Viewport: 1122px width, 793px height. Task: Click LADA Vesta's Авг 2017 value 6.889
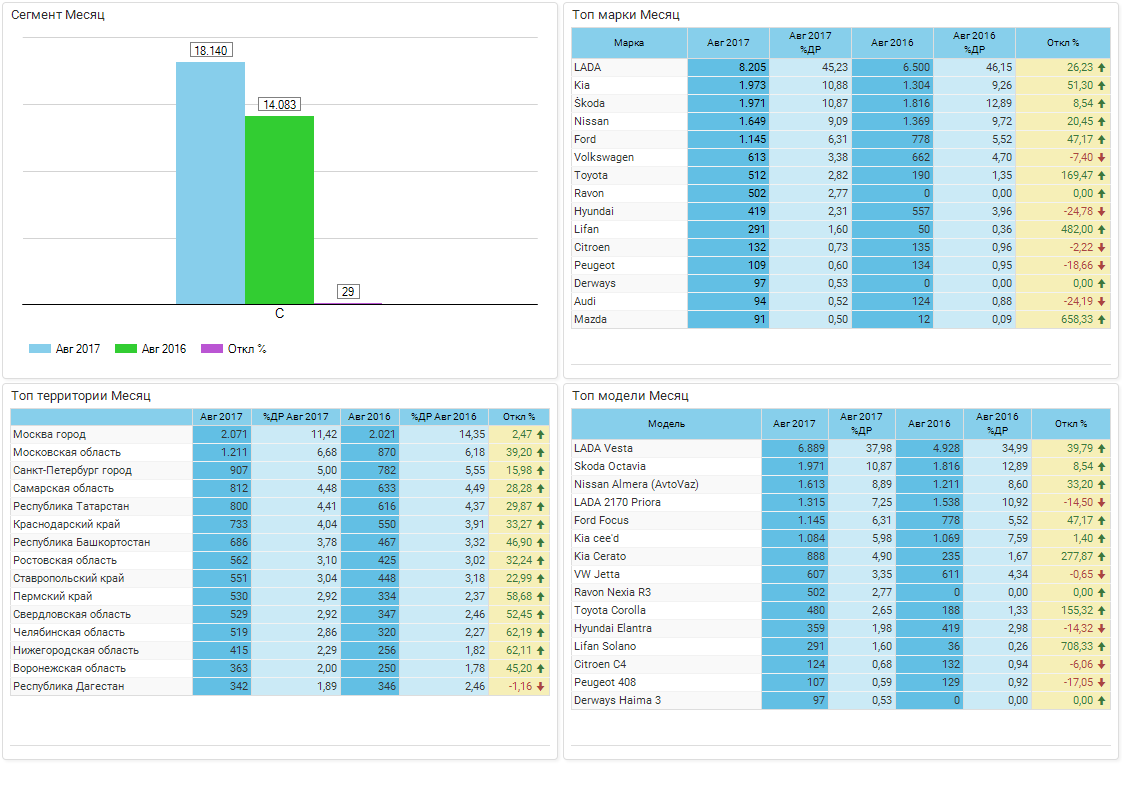795,449
